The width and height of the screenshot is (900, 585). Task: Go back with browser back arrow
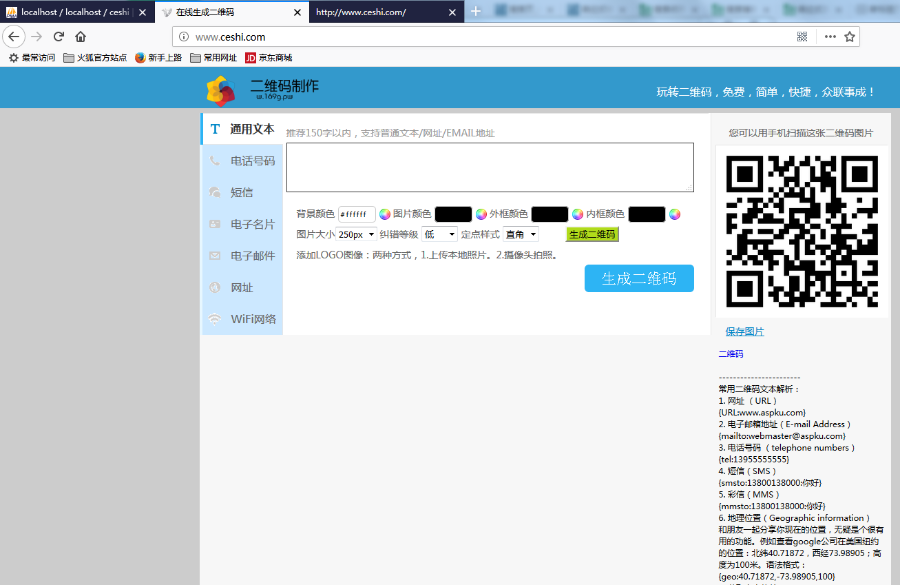[x=14, y=37]
